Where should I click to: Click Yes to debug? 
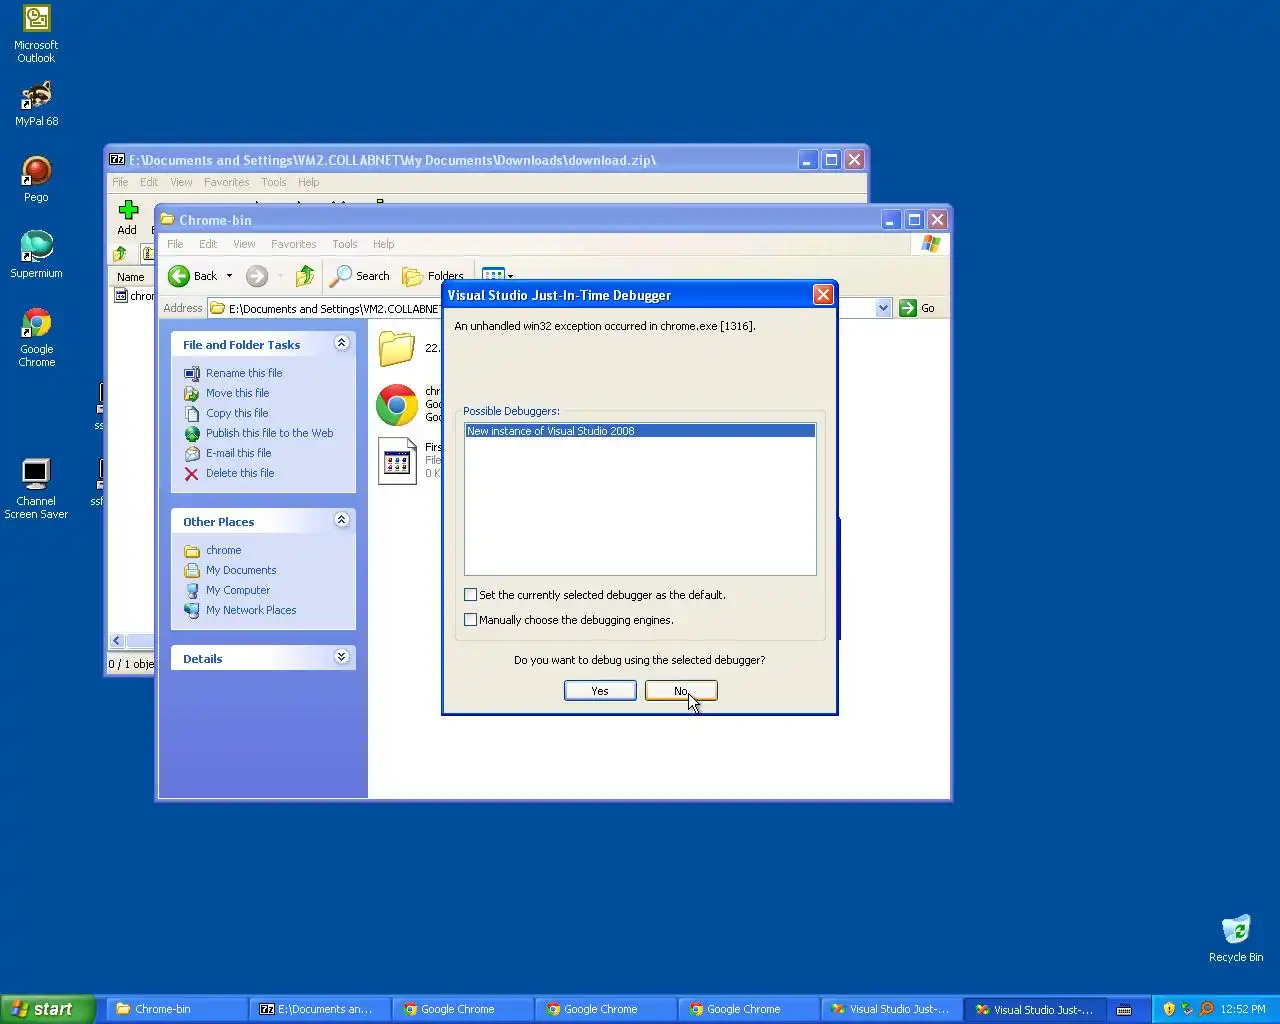coord(600,691)
